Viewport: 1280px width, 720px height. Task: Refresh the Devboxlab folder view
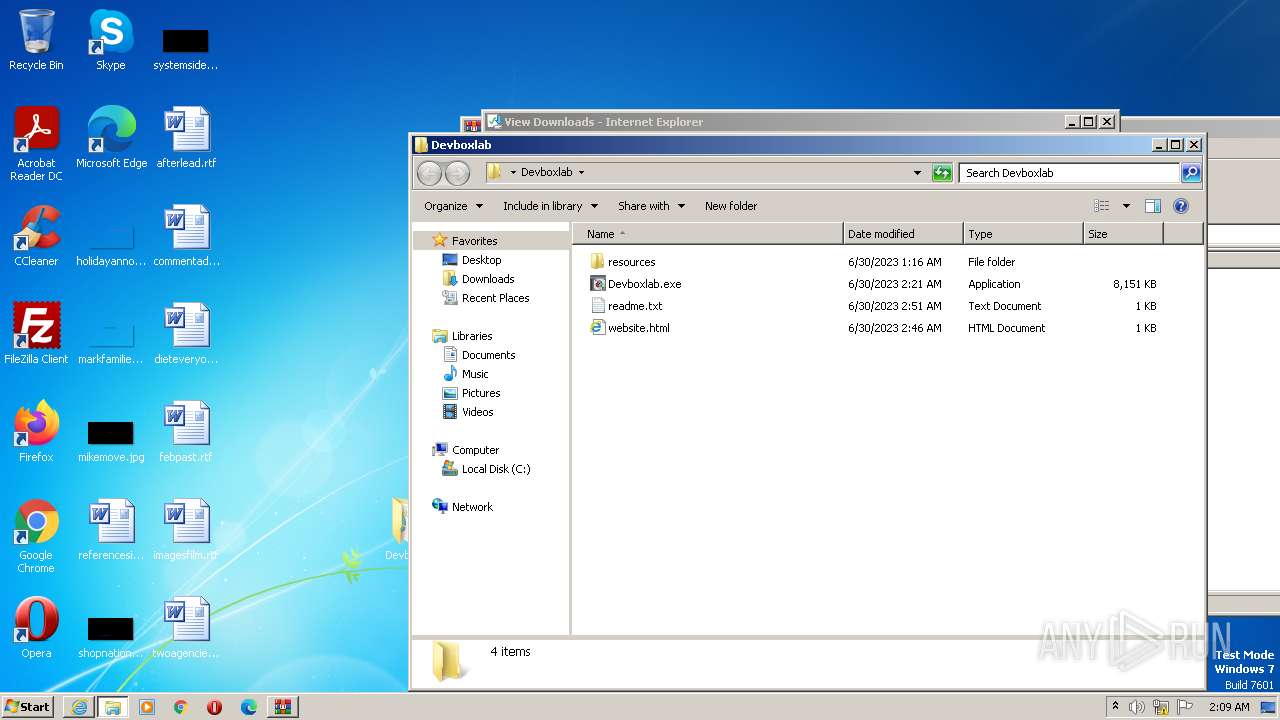[942, 173]
